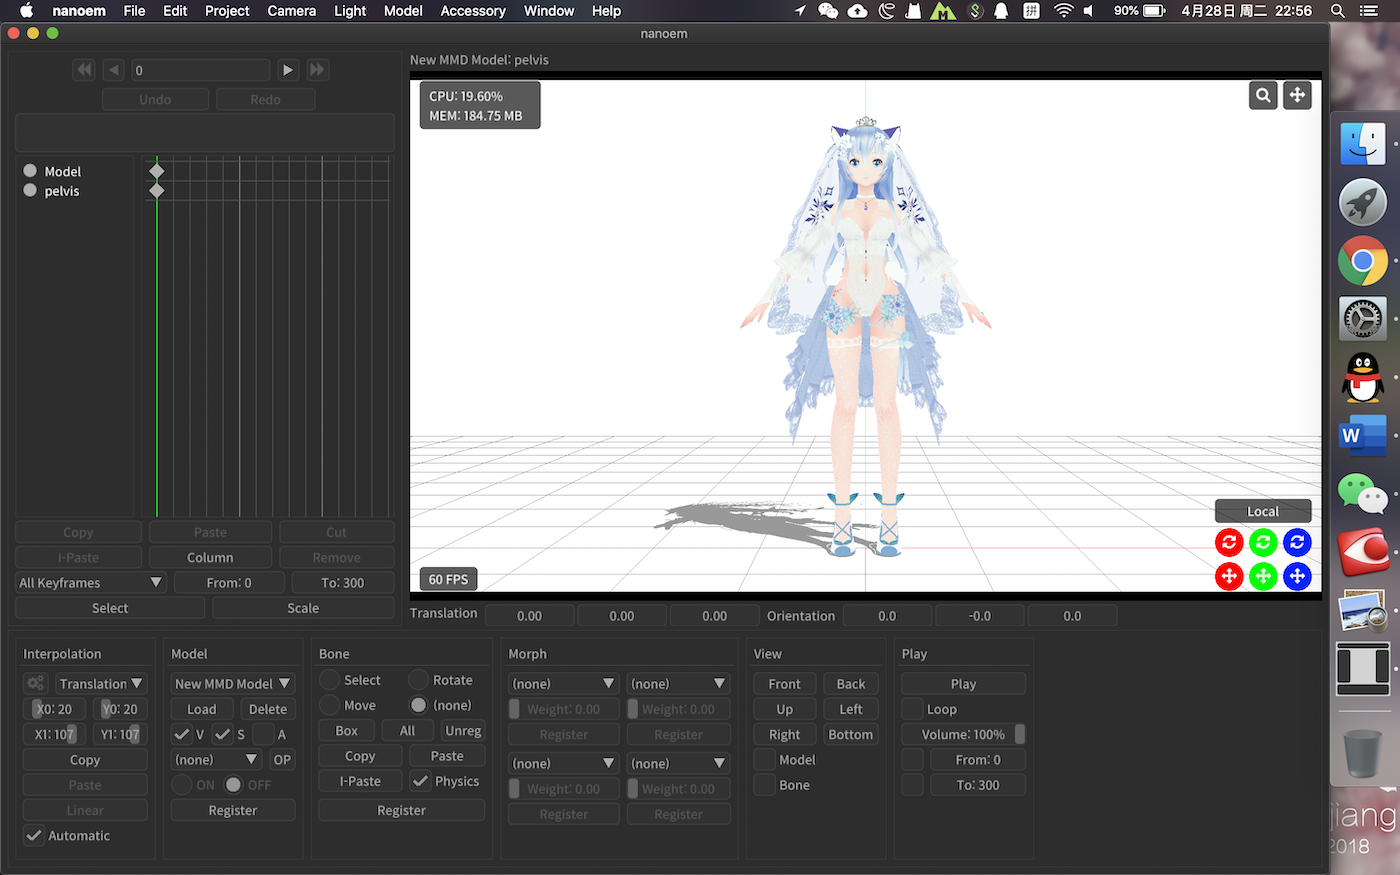1400x875 pixels.
Task: Open the Camera menu
Action: click(x=291, y=11)
